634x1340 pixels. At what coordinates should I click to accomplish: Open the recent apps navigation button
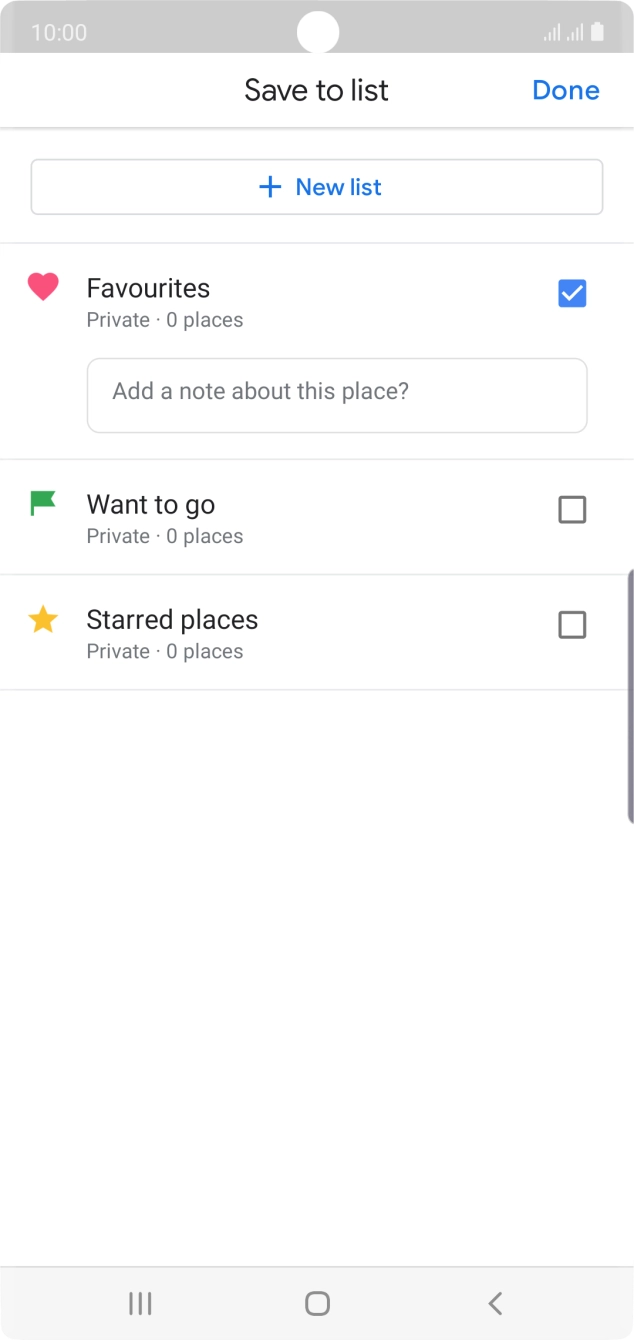coord(140,1303)
